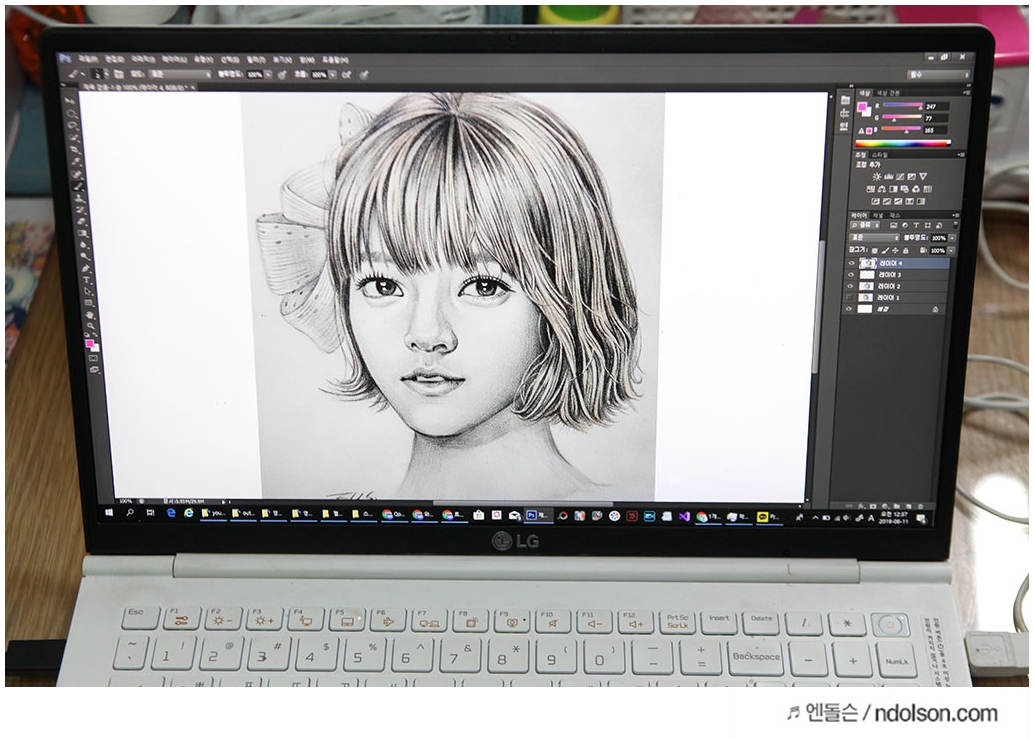Screen dimensions: 1034x739
Task: Select the Eraser tool
Action: 82,221
